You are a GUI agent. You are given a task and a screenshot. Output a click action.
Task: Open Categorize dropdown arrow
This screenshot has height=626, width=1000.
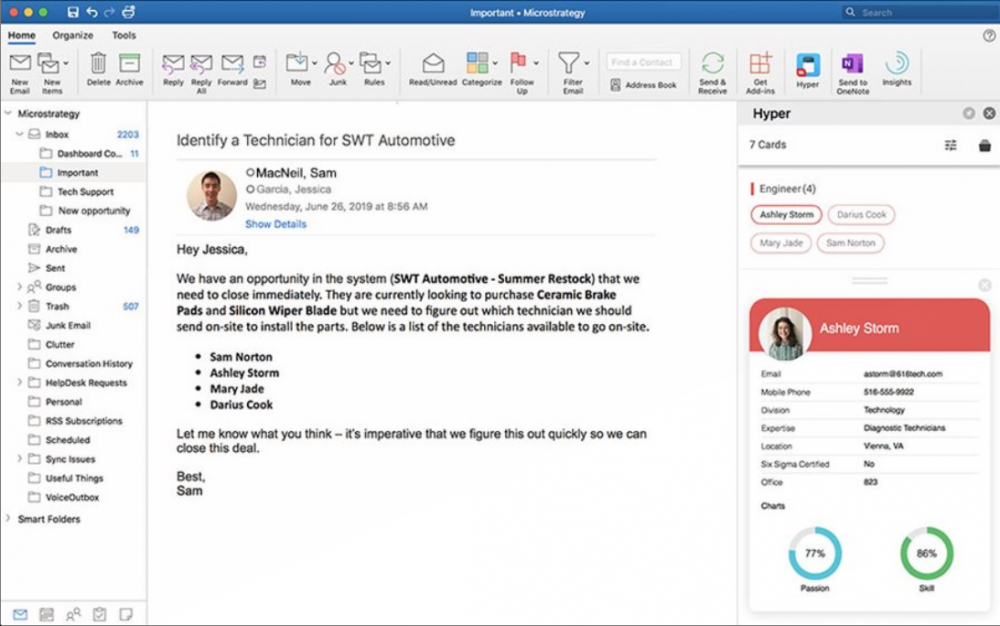click(x=495, y=63)
